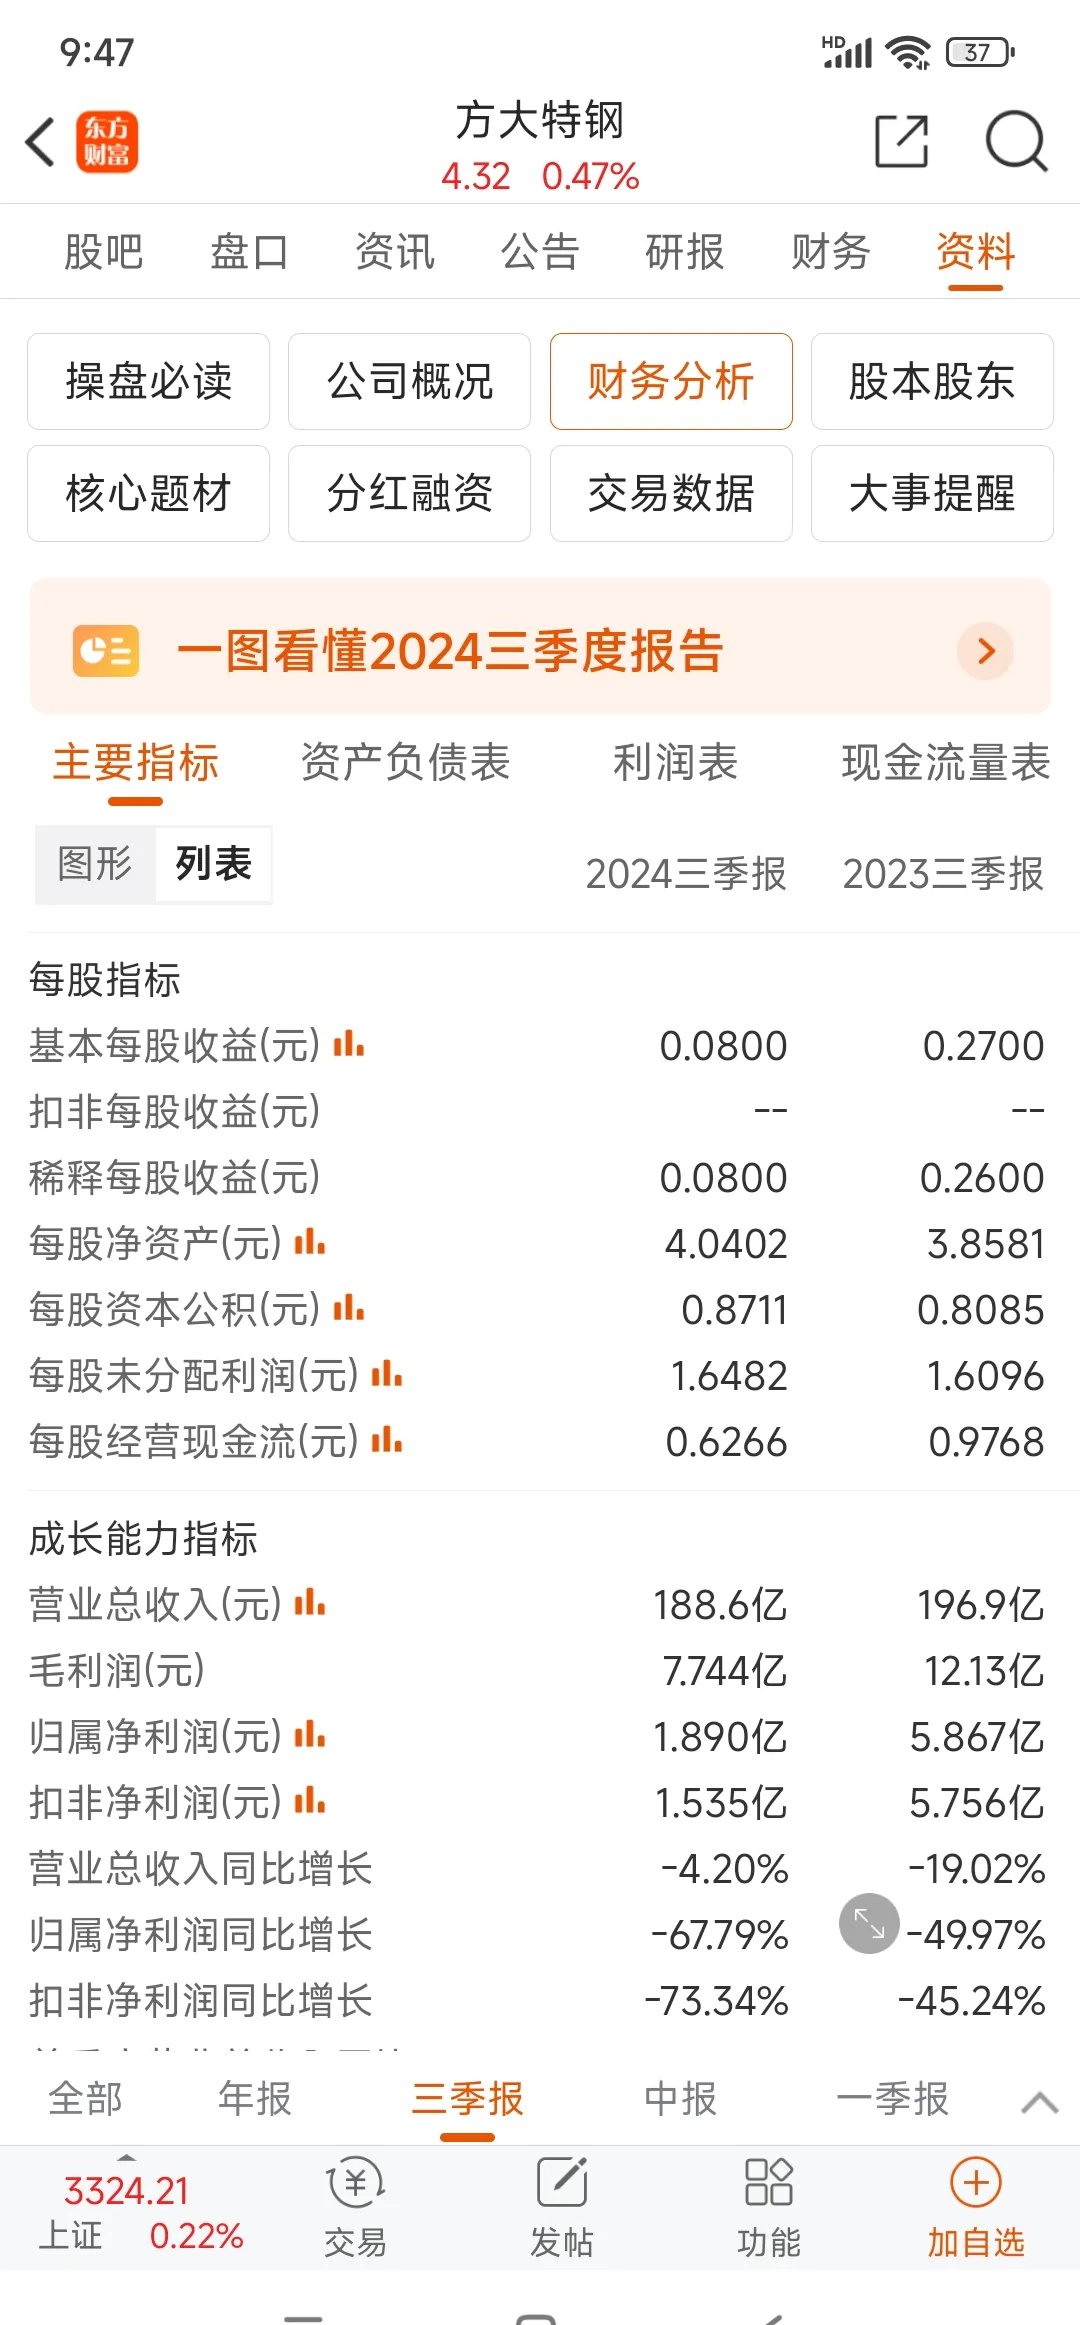The height and width of the screenshot is (2325, 1080).
Task: Collapse report filter with up chevron
Action: pos(1039,2102)
